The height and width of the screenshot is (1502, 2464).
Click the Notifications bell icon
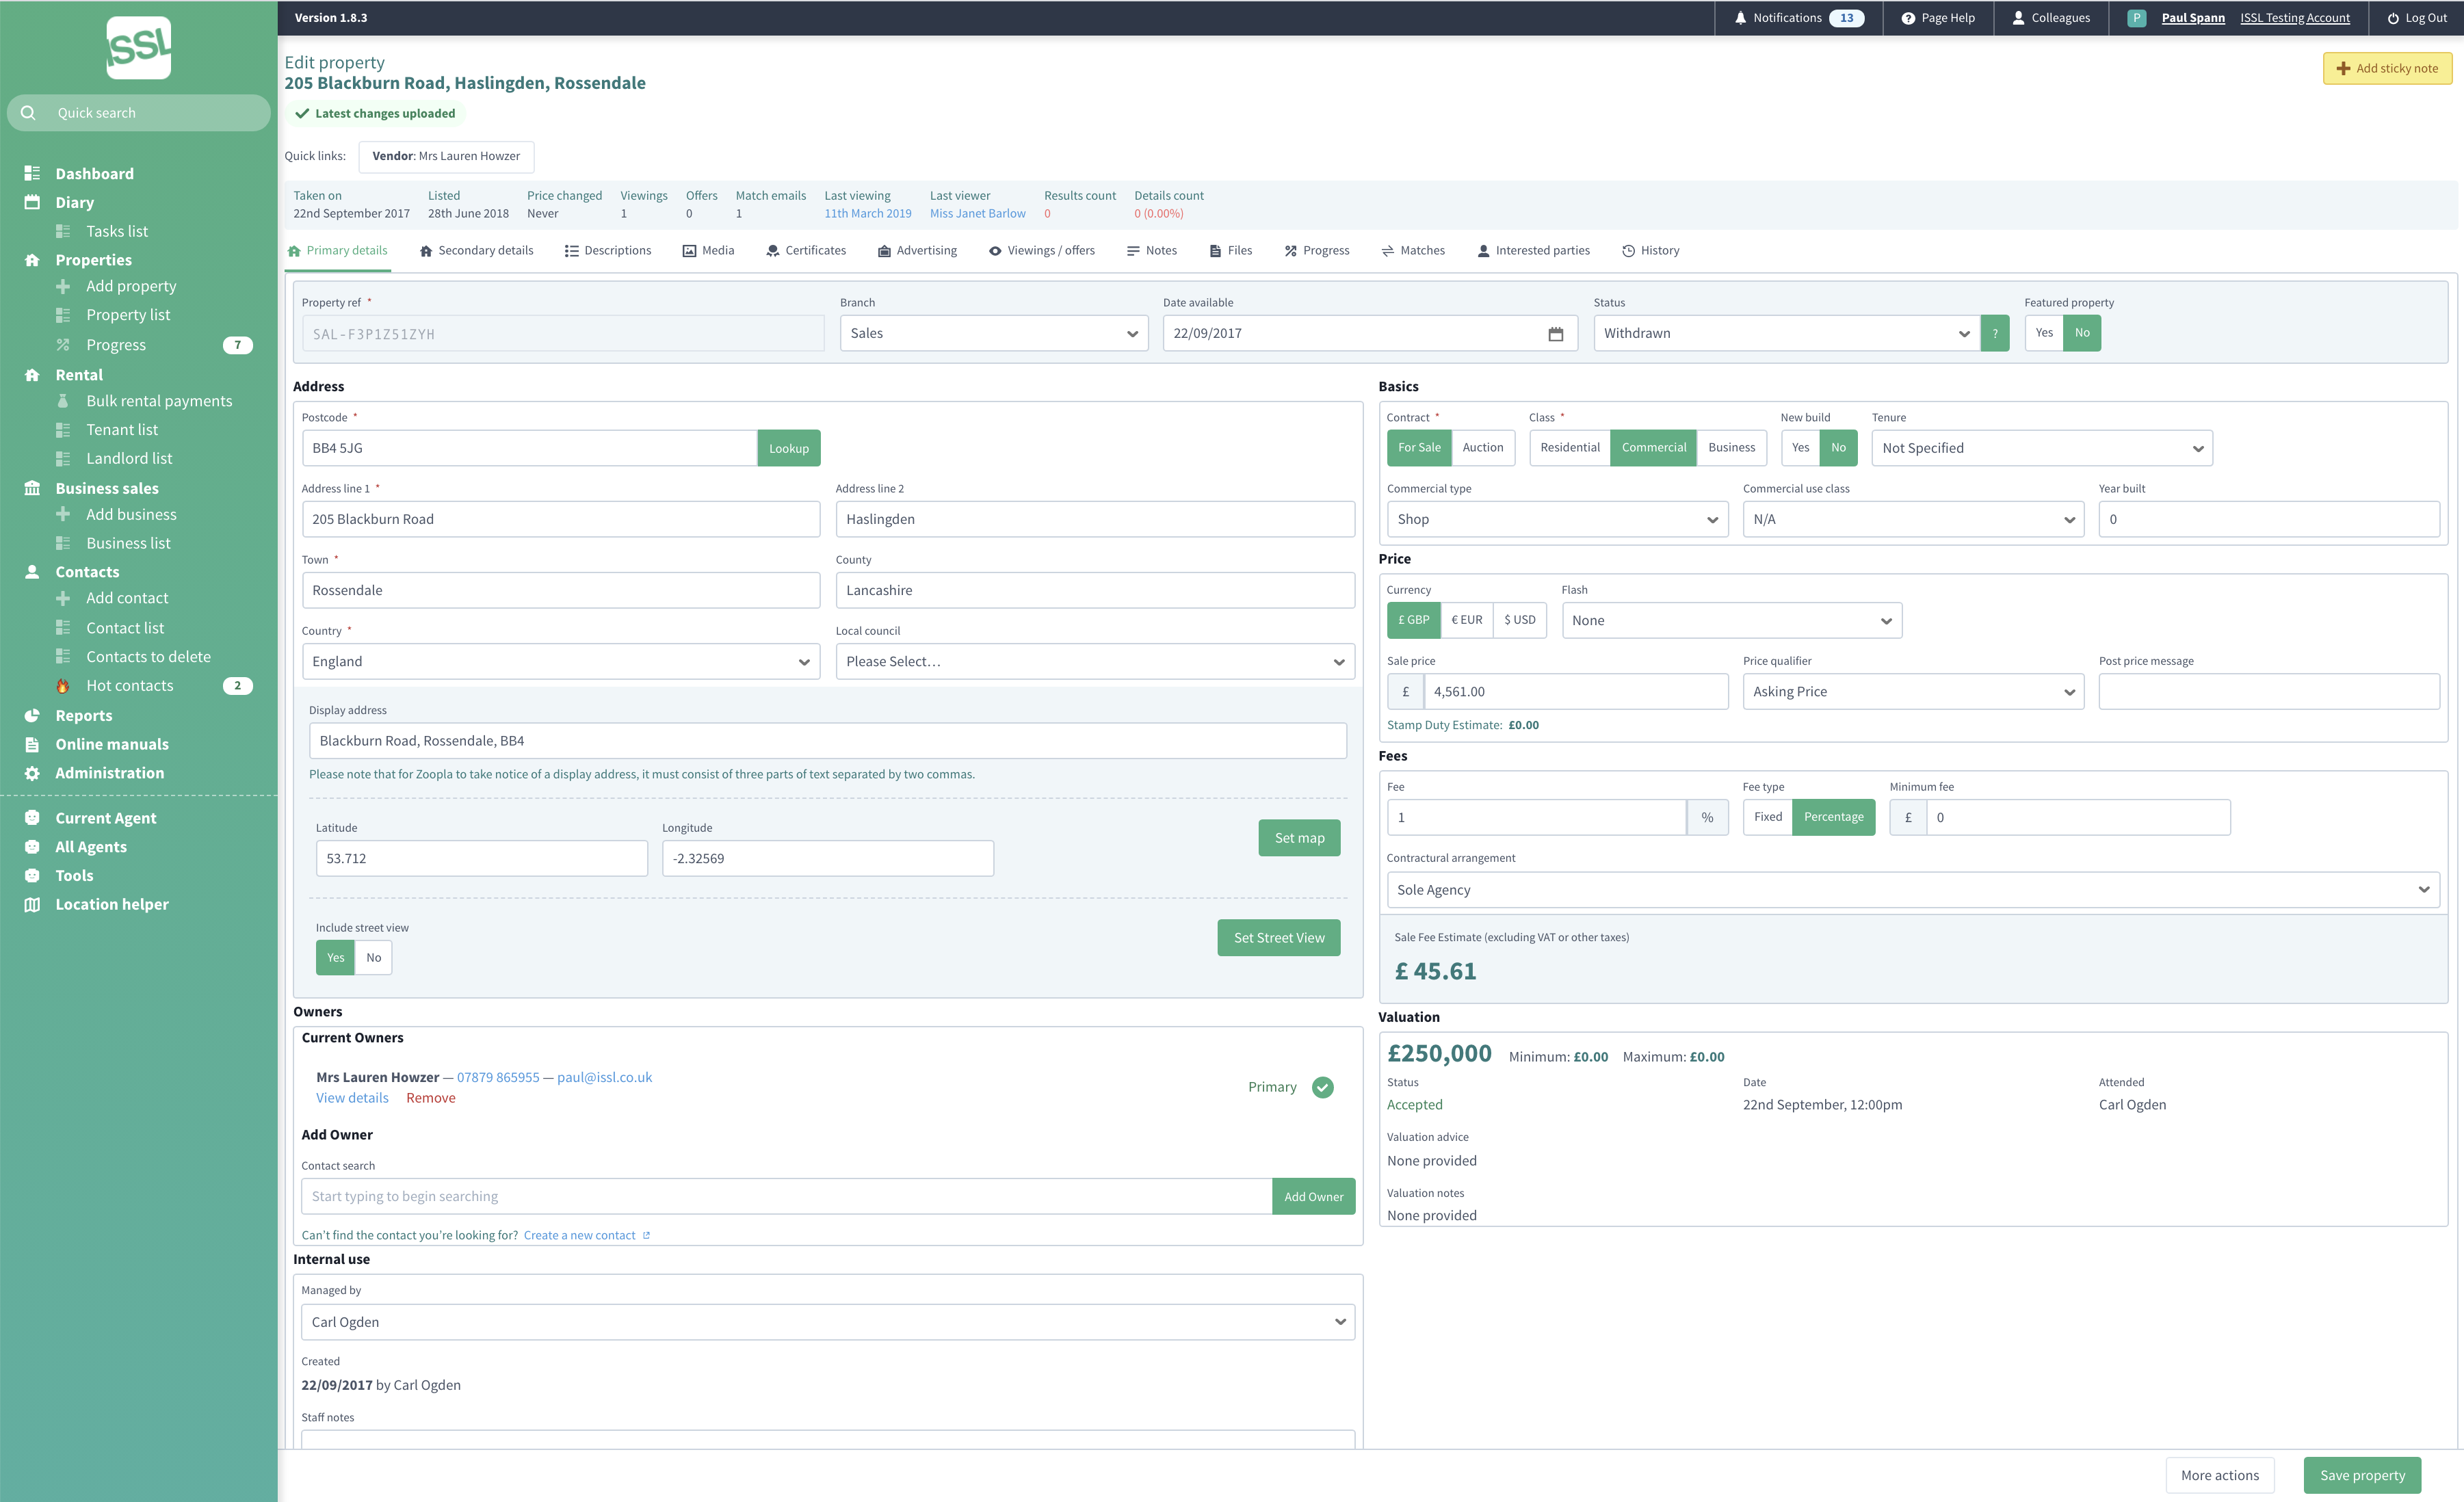click(x=1740, y=18)
